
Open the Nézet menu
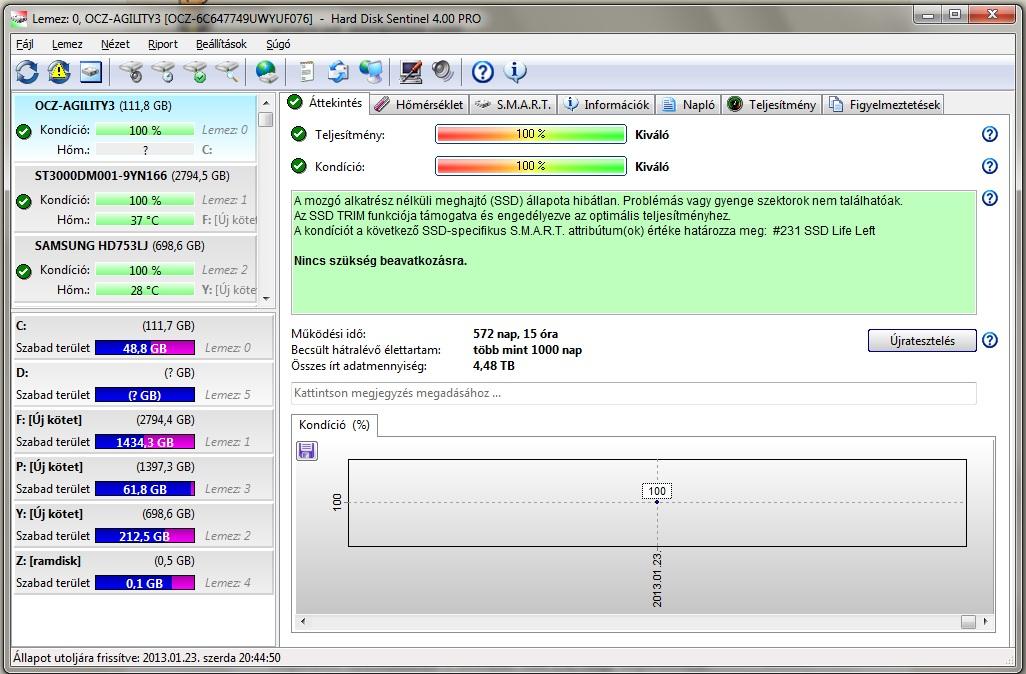tap(115, 44)
